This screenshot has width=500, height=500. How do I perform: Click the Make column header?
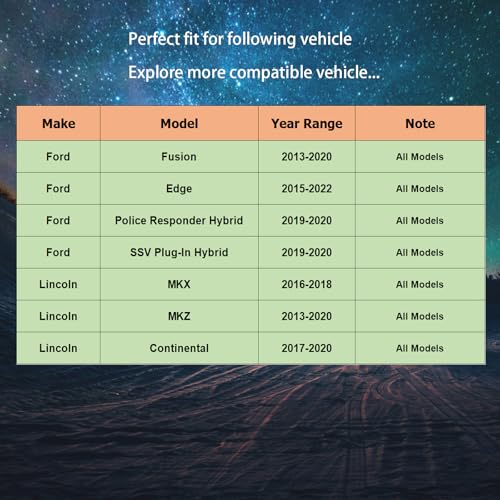59,123
